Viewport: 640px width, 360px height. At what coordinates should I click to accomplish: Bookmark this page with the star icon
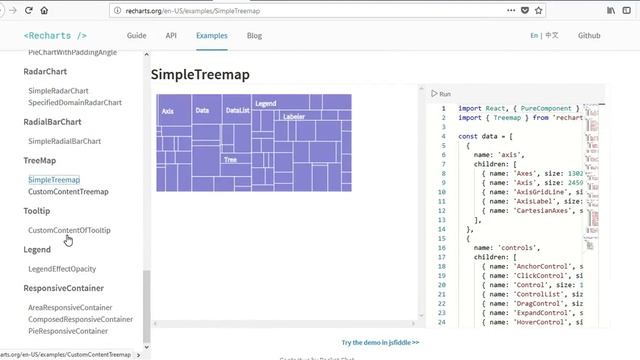pyautogui.click(x=538, y=11)
